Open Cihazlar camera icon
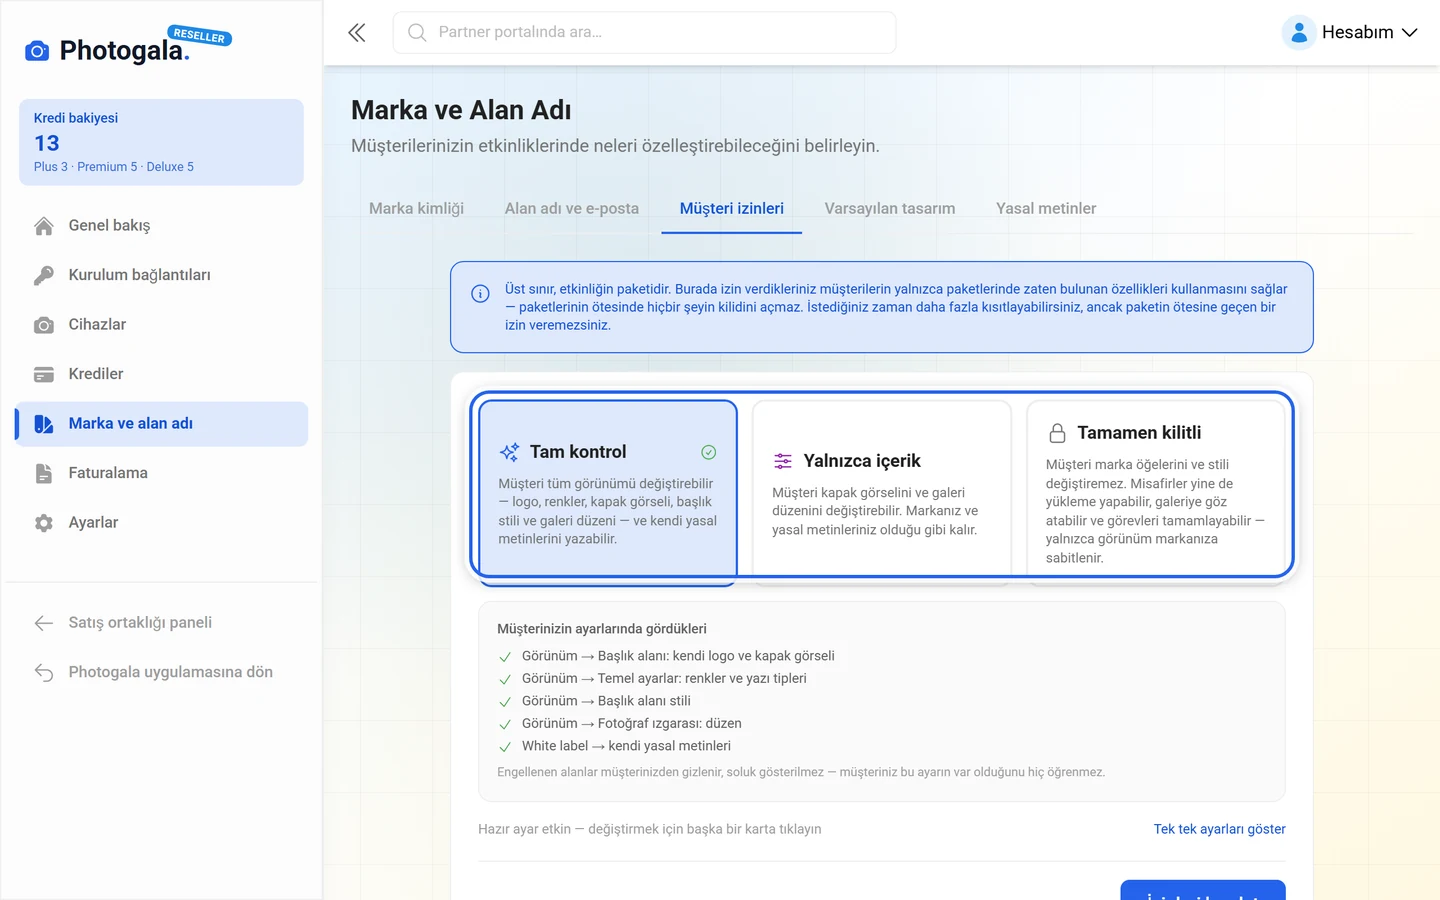The image size is (1440, 900). pyautogui.click(x=43, y=325)
